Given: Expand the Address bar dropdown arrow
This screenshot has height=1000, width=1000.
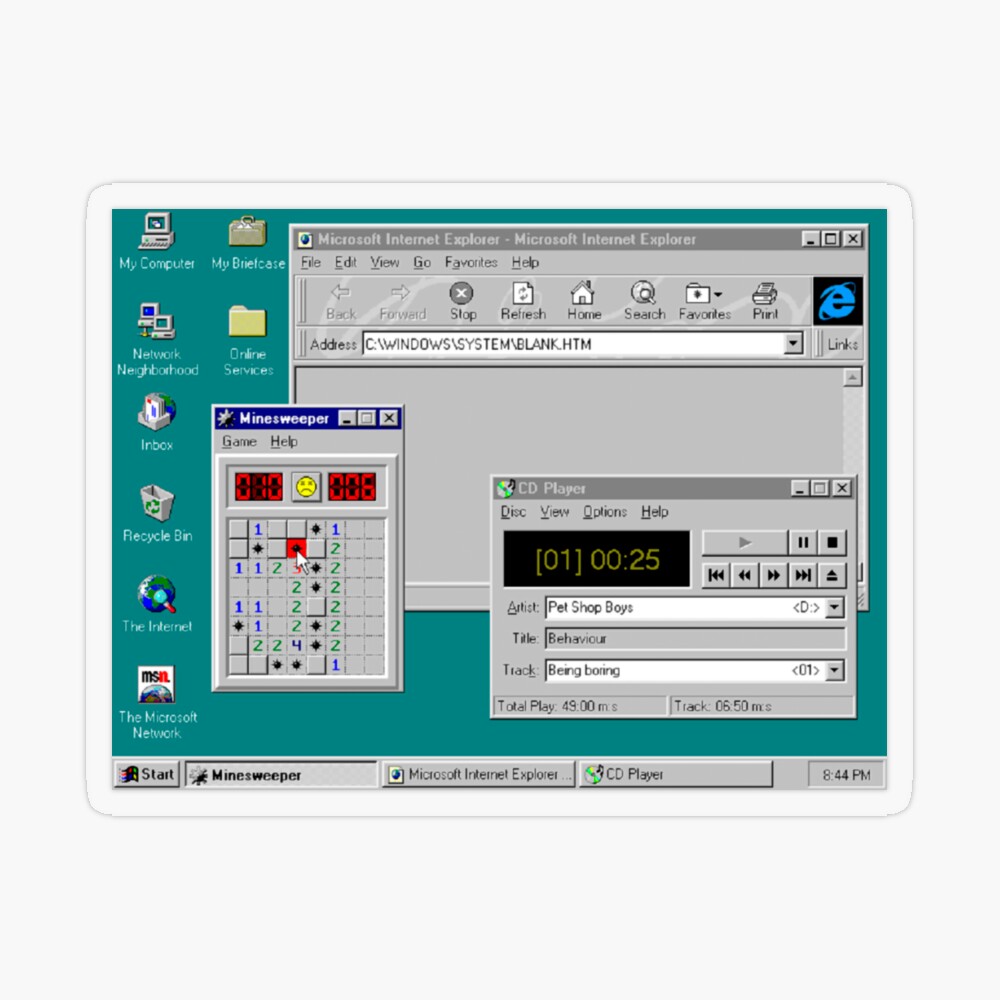Looking at the screenshot, I should 793,344.
